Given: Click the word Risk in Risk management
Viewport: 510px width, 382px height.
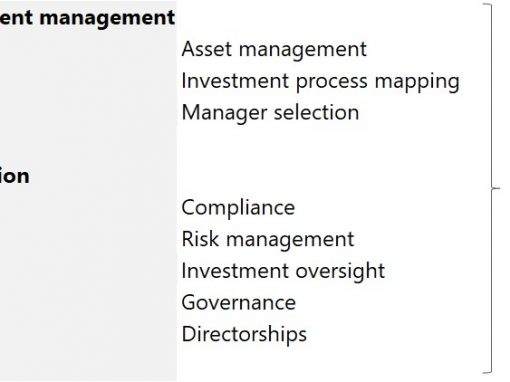Looking at the screenshot, I should point(200,239).
